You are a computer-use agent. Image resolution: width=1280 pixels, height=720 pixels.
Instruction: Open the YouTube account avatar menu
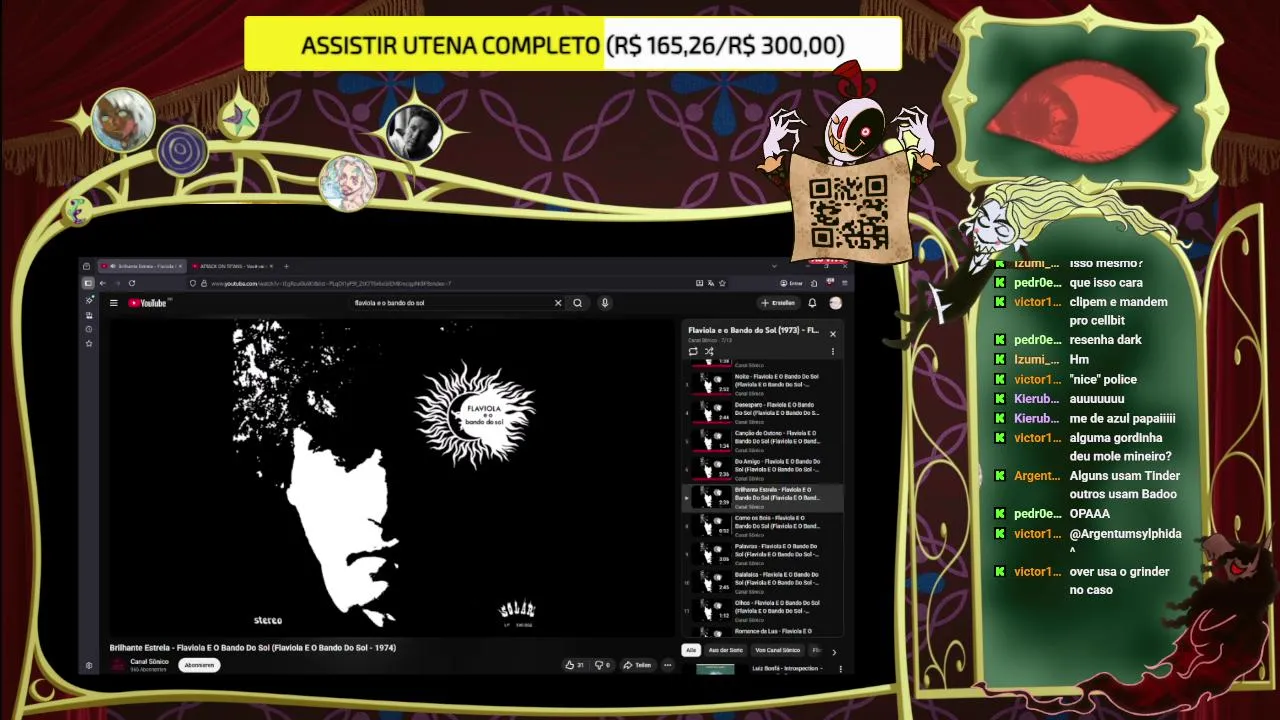pyautogui.click(x=835, y=303)
